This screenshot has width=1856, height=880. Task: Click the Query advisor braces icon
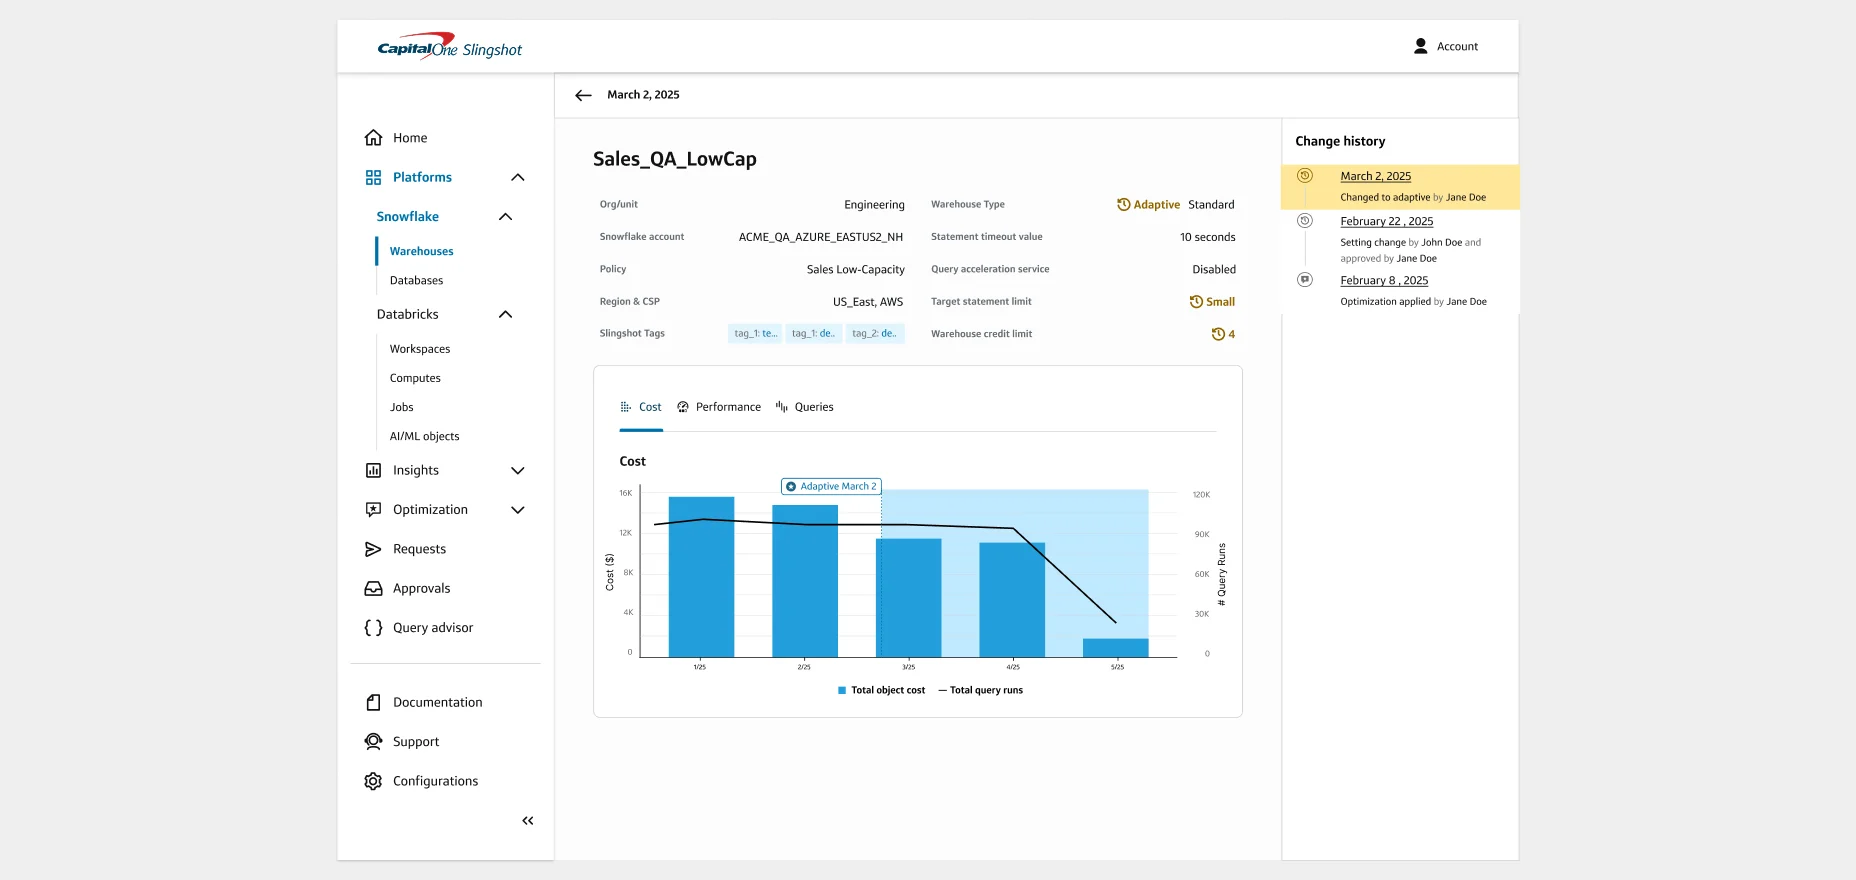pos(373,628)
